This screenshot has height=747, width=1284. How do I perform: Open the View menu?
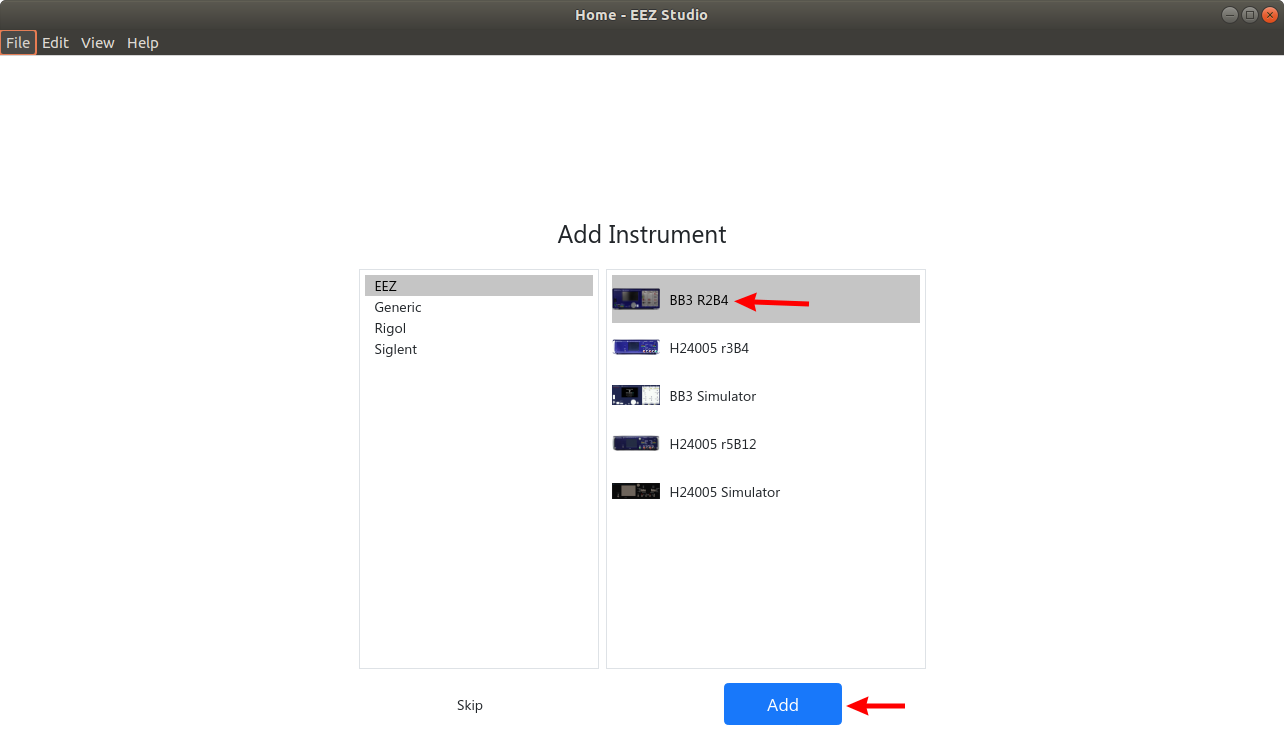pyautogui.click(x=98, y=43)
